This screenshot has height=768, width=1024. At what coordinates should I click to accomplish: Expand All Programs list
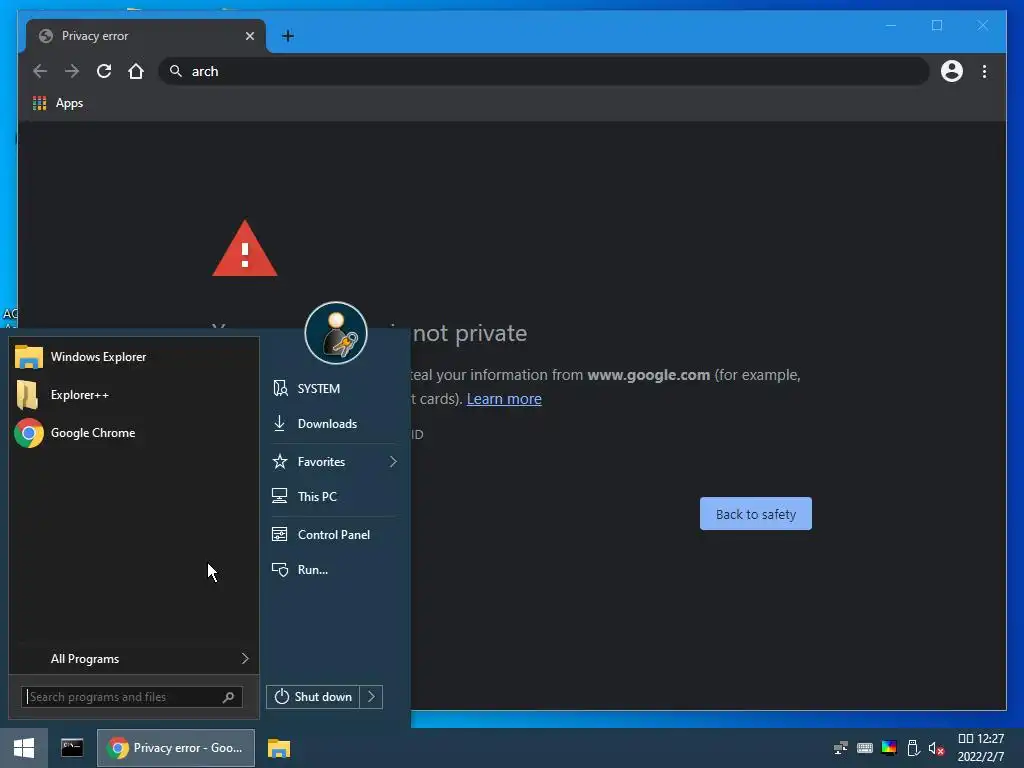(134, 659)
